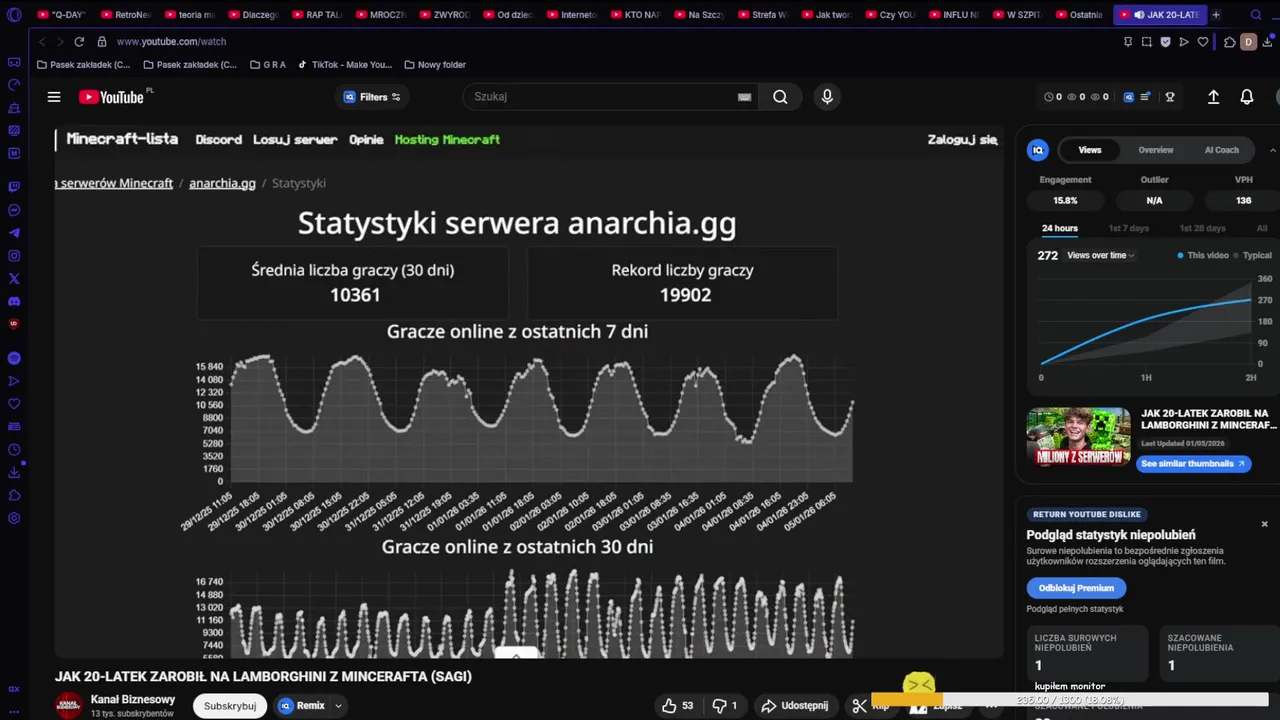1280x720 pixels.
Task: Open the sidebar settings gear icon
Action: [14, 518]
